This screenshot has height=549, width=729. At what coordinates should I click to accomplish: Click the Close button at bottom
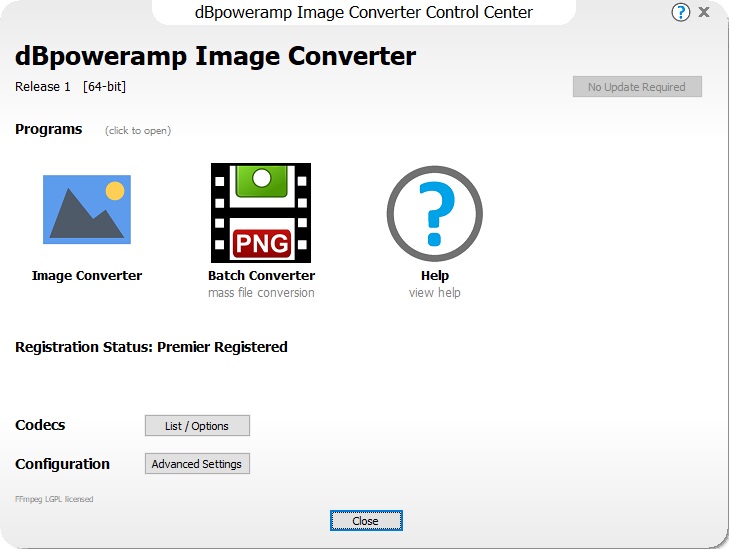click(x=366, y=521)
